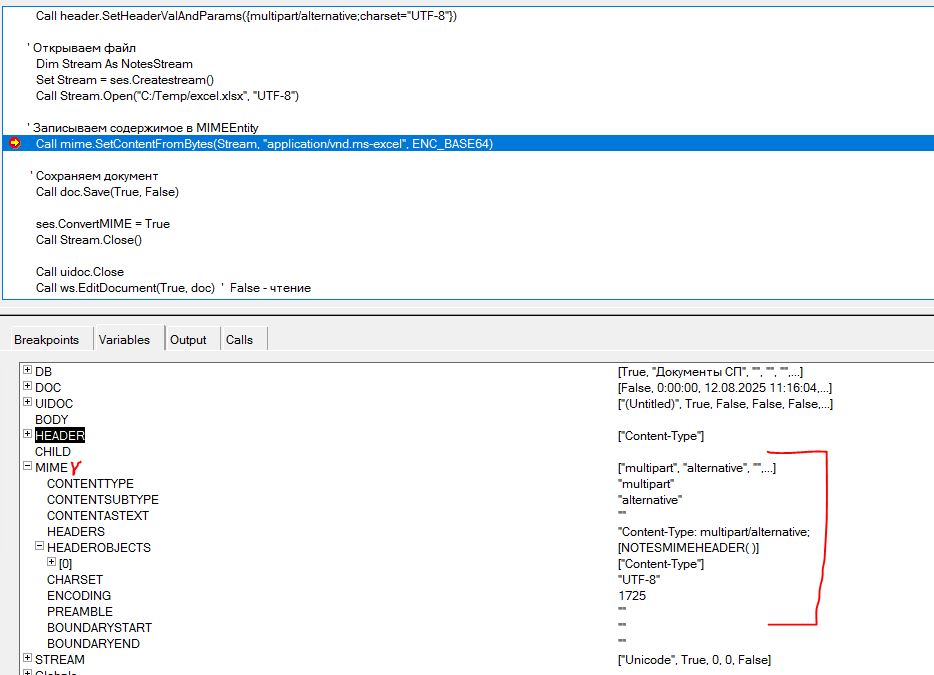Select the CONTENTTYPE property row
934x675 pixels.
click(x=90, y=484)
